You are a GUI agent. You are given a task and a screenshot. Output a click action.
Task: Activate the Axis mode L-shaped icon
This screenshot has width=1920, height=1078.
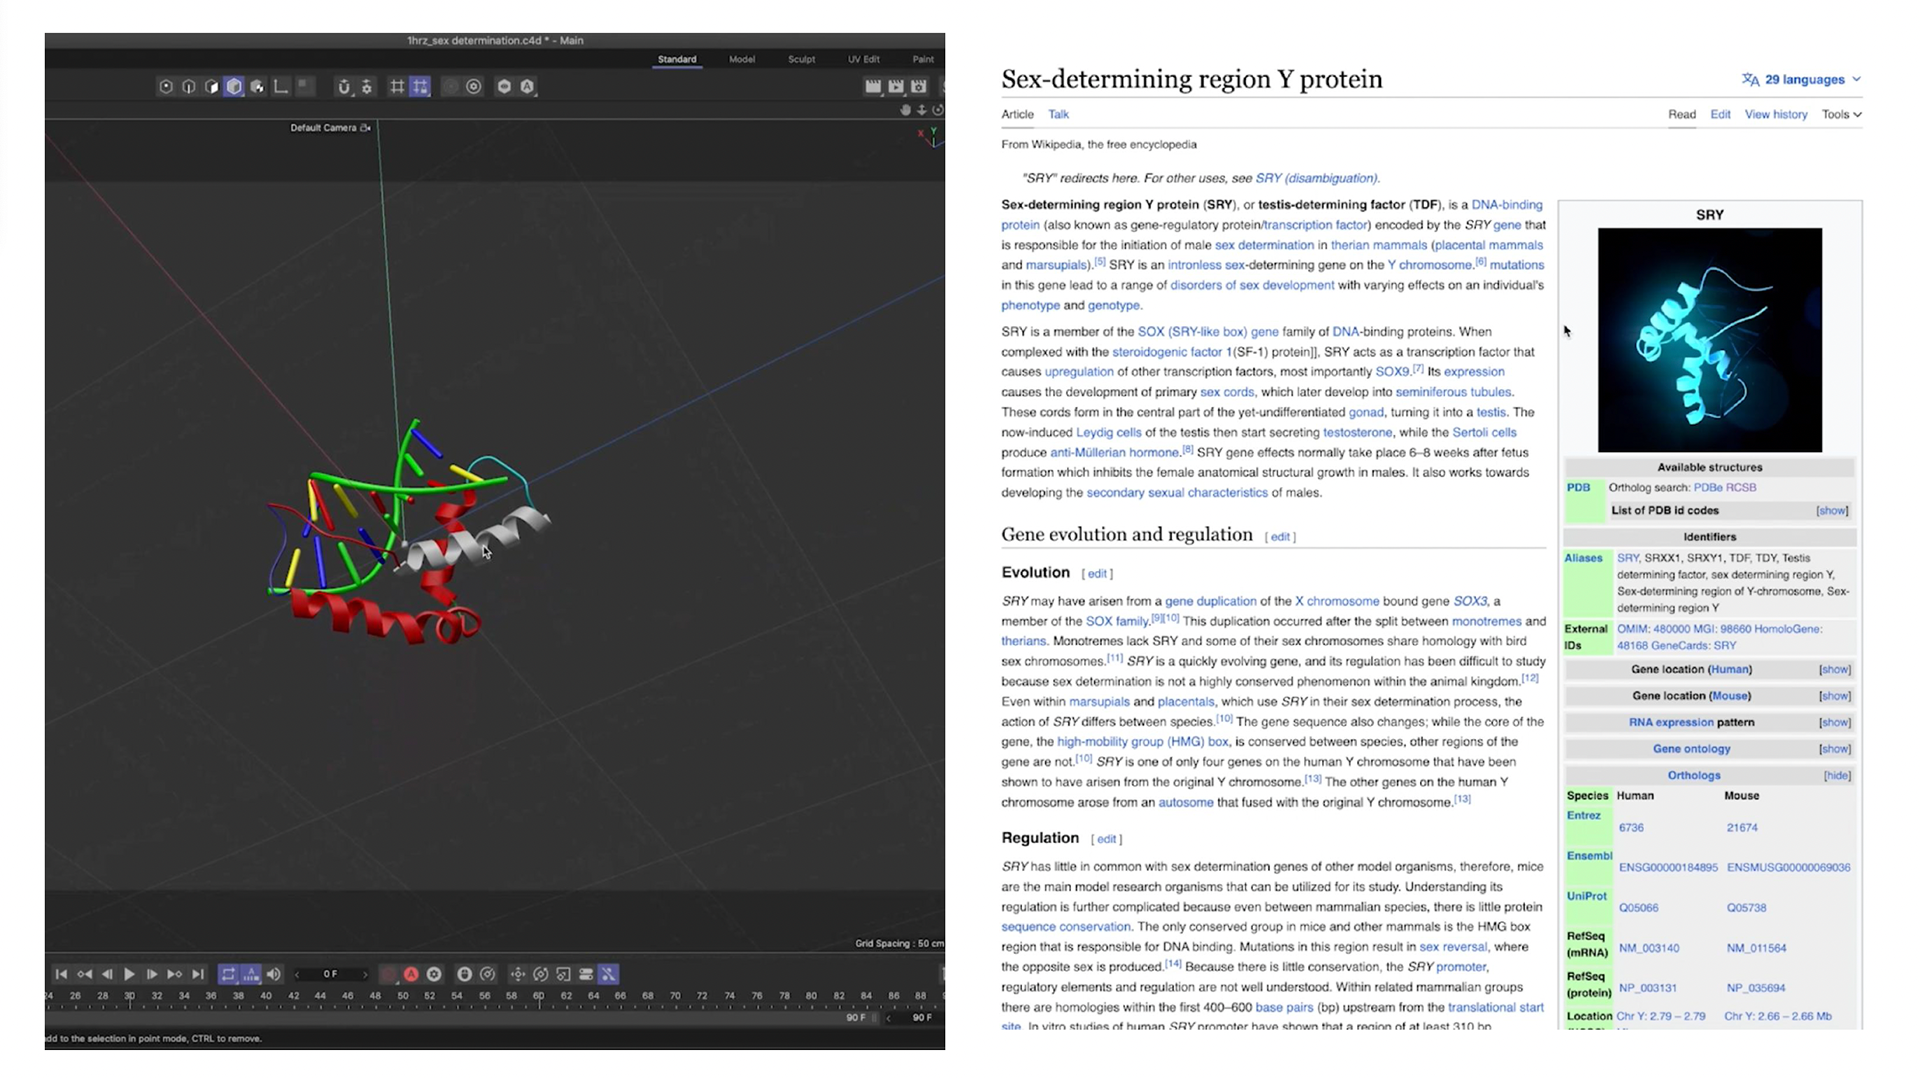point(281,87)
